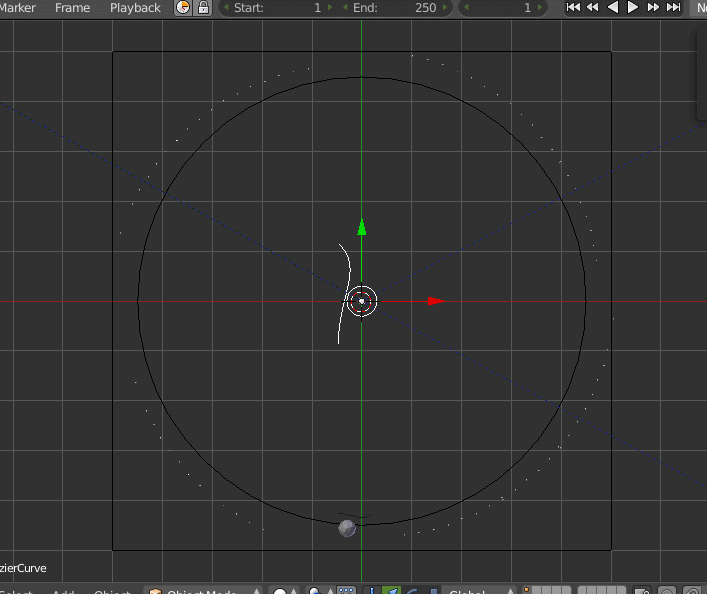Click the white manipulator center circle
The width and height of the screenshot is (707, 594).
coord(362,301)
